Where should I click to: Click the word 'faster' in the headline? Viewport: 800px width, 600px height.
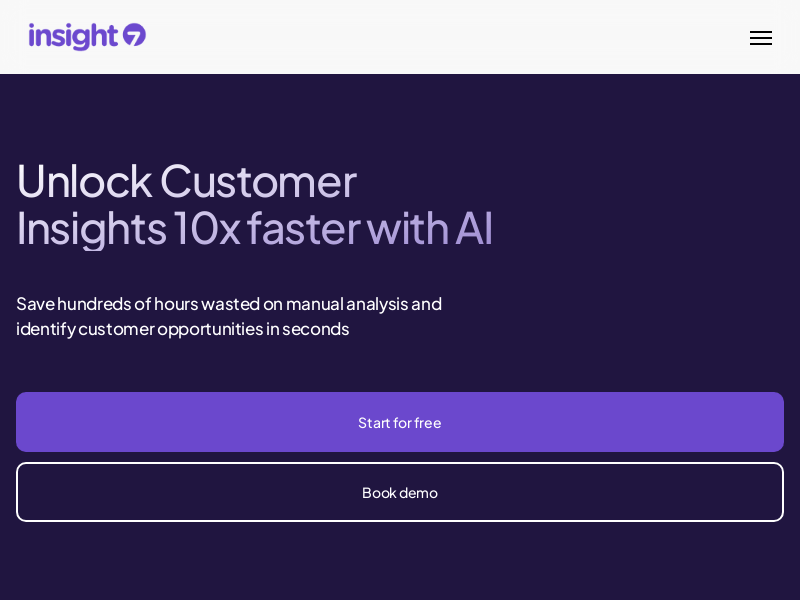[x=304, y=228]
